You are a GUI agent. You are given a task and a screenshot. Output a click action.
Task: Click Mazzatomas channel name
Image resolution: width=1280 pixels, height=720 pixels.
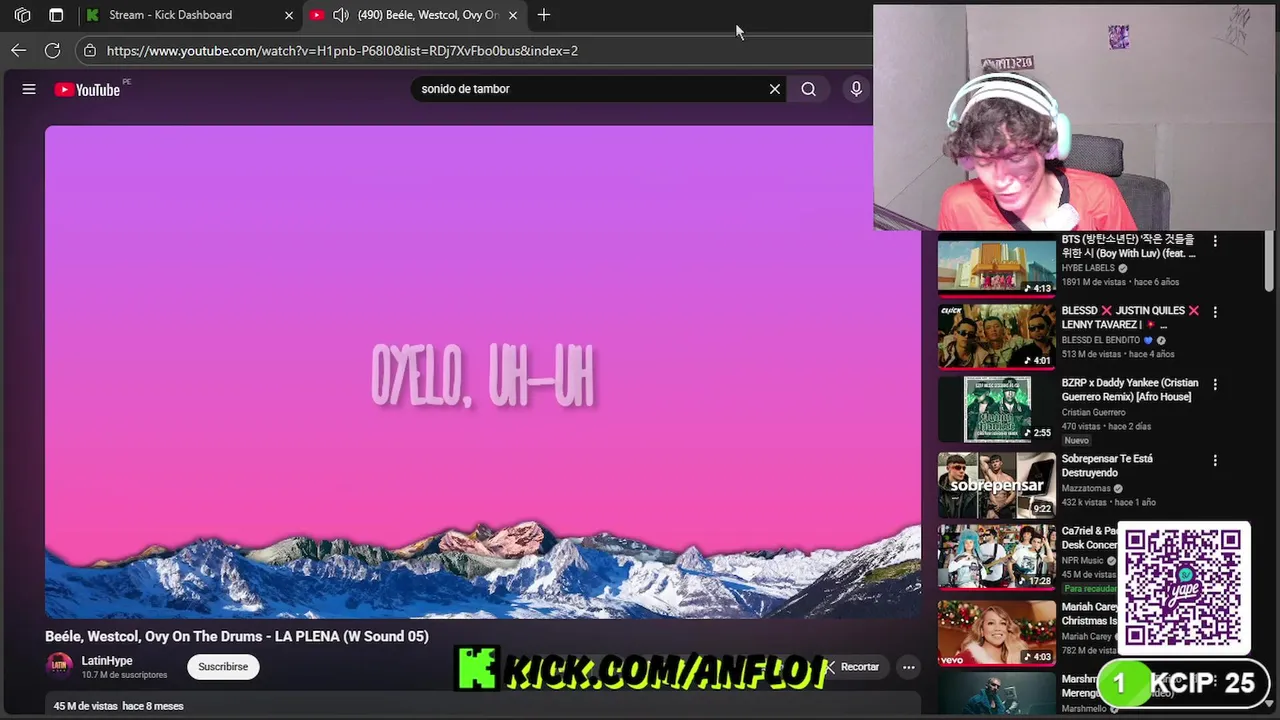pos(1087,488)
